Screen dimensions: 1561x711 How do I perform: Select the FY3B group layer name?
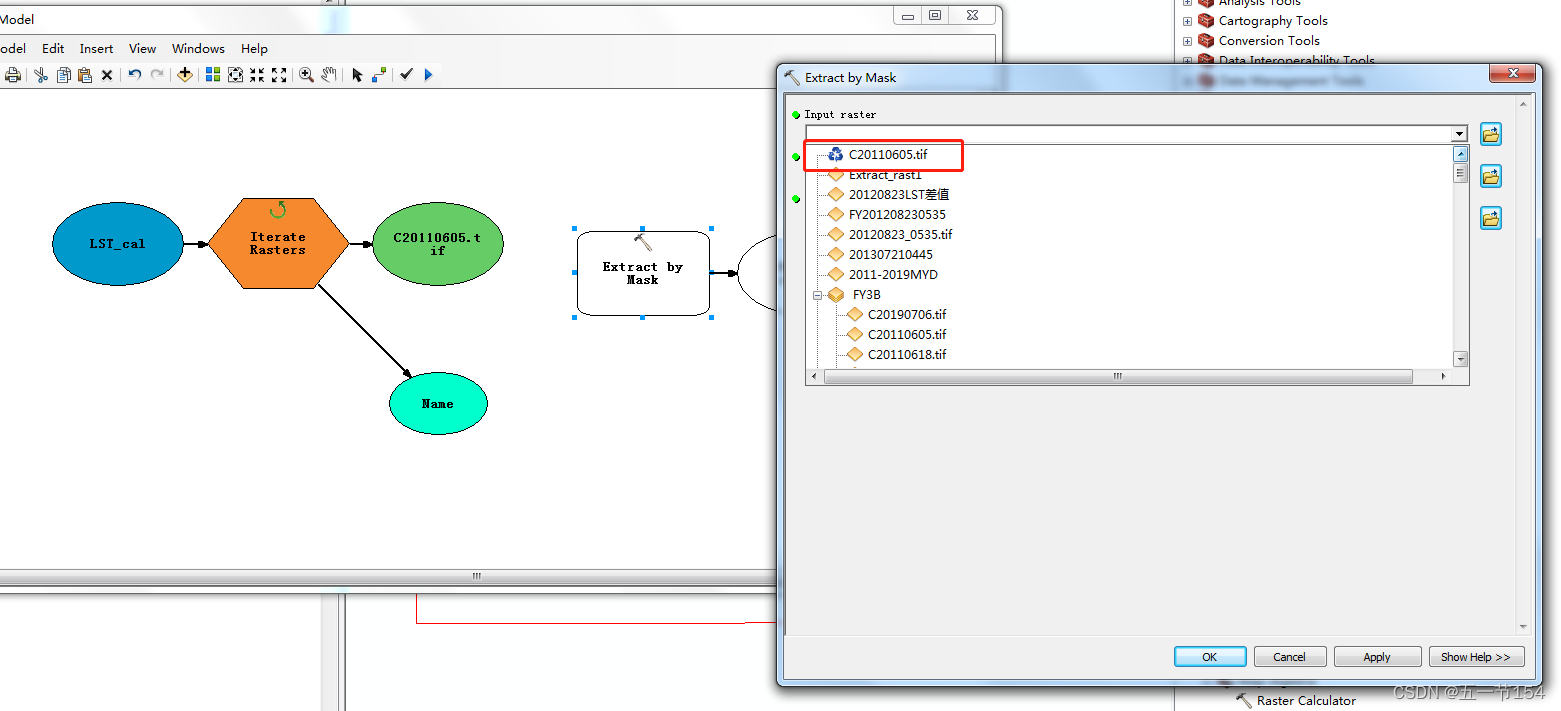pos(866,295)
